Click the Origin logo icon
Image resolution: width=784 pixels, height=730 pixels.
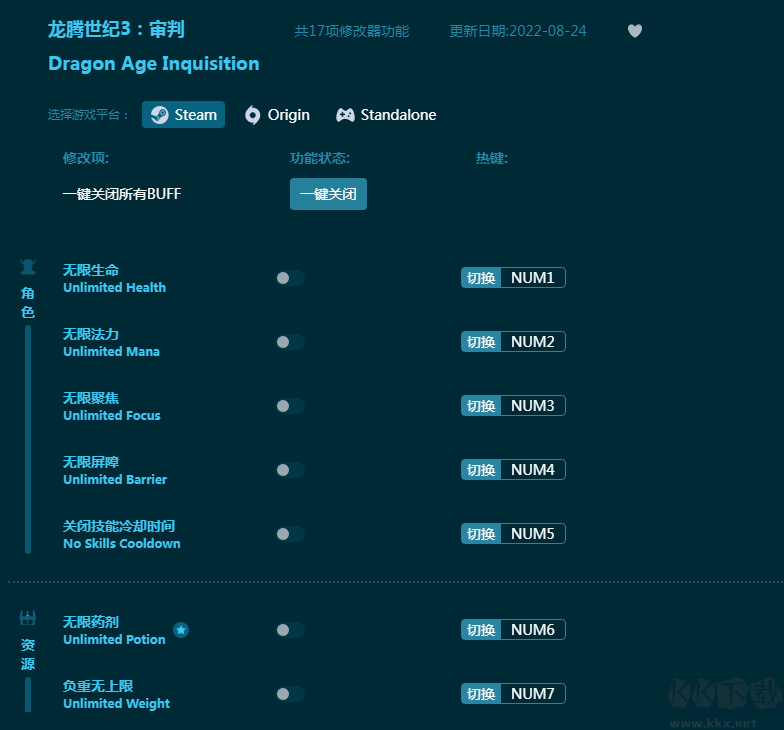point(252,115)
